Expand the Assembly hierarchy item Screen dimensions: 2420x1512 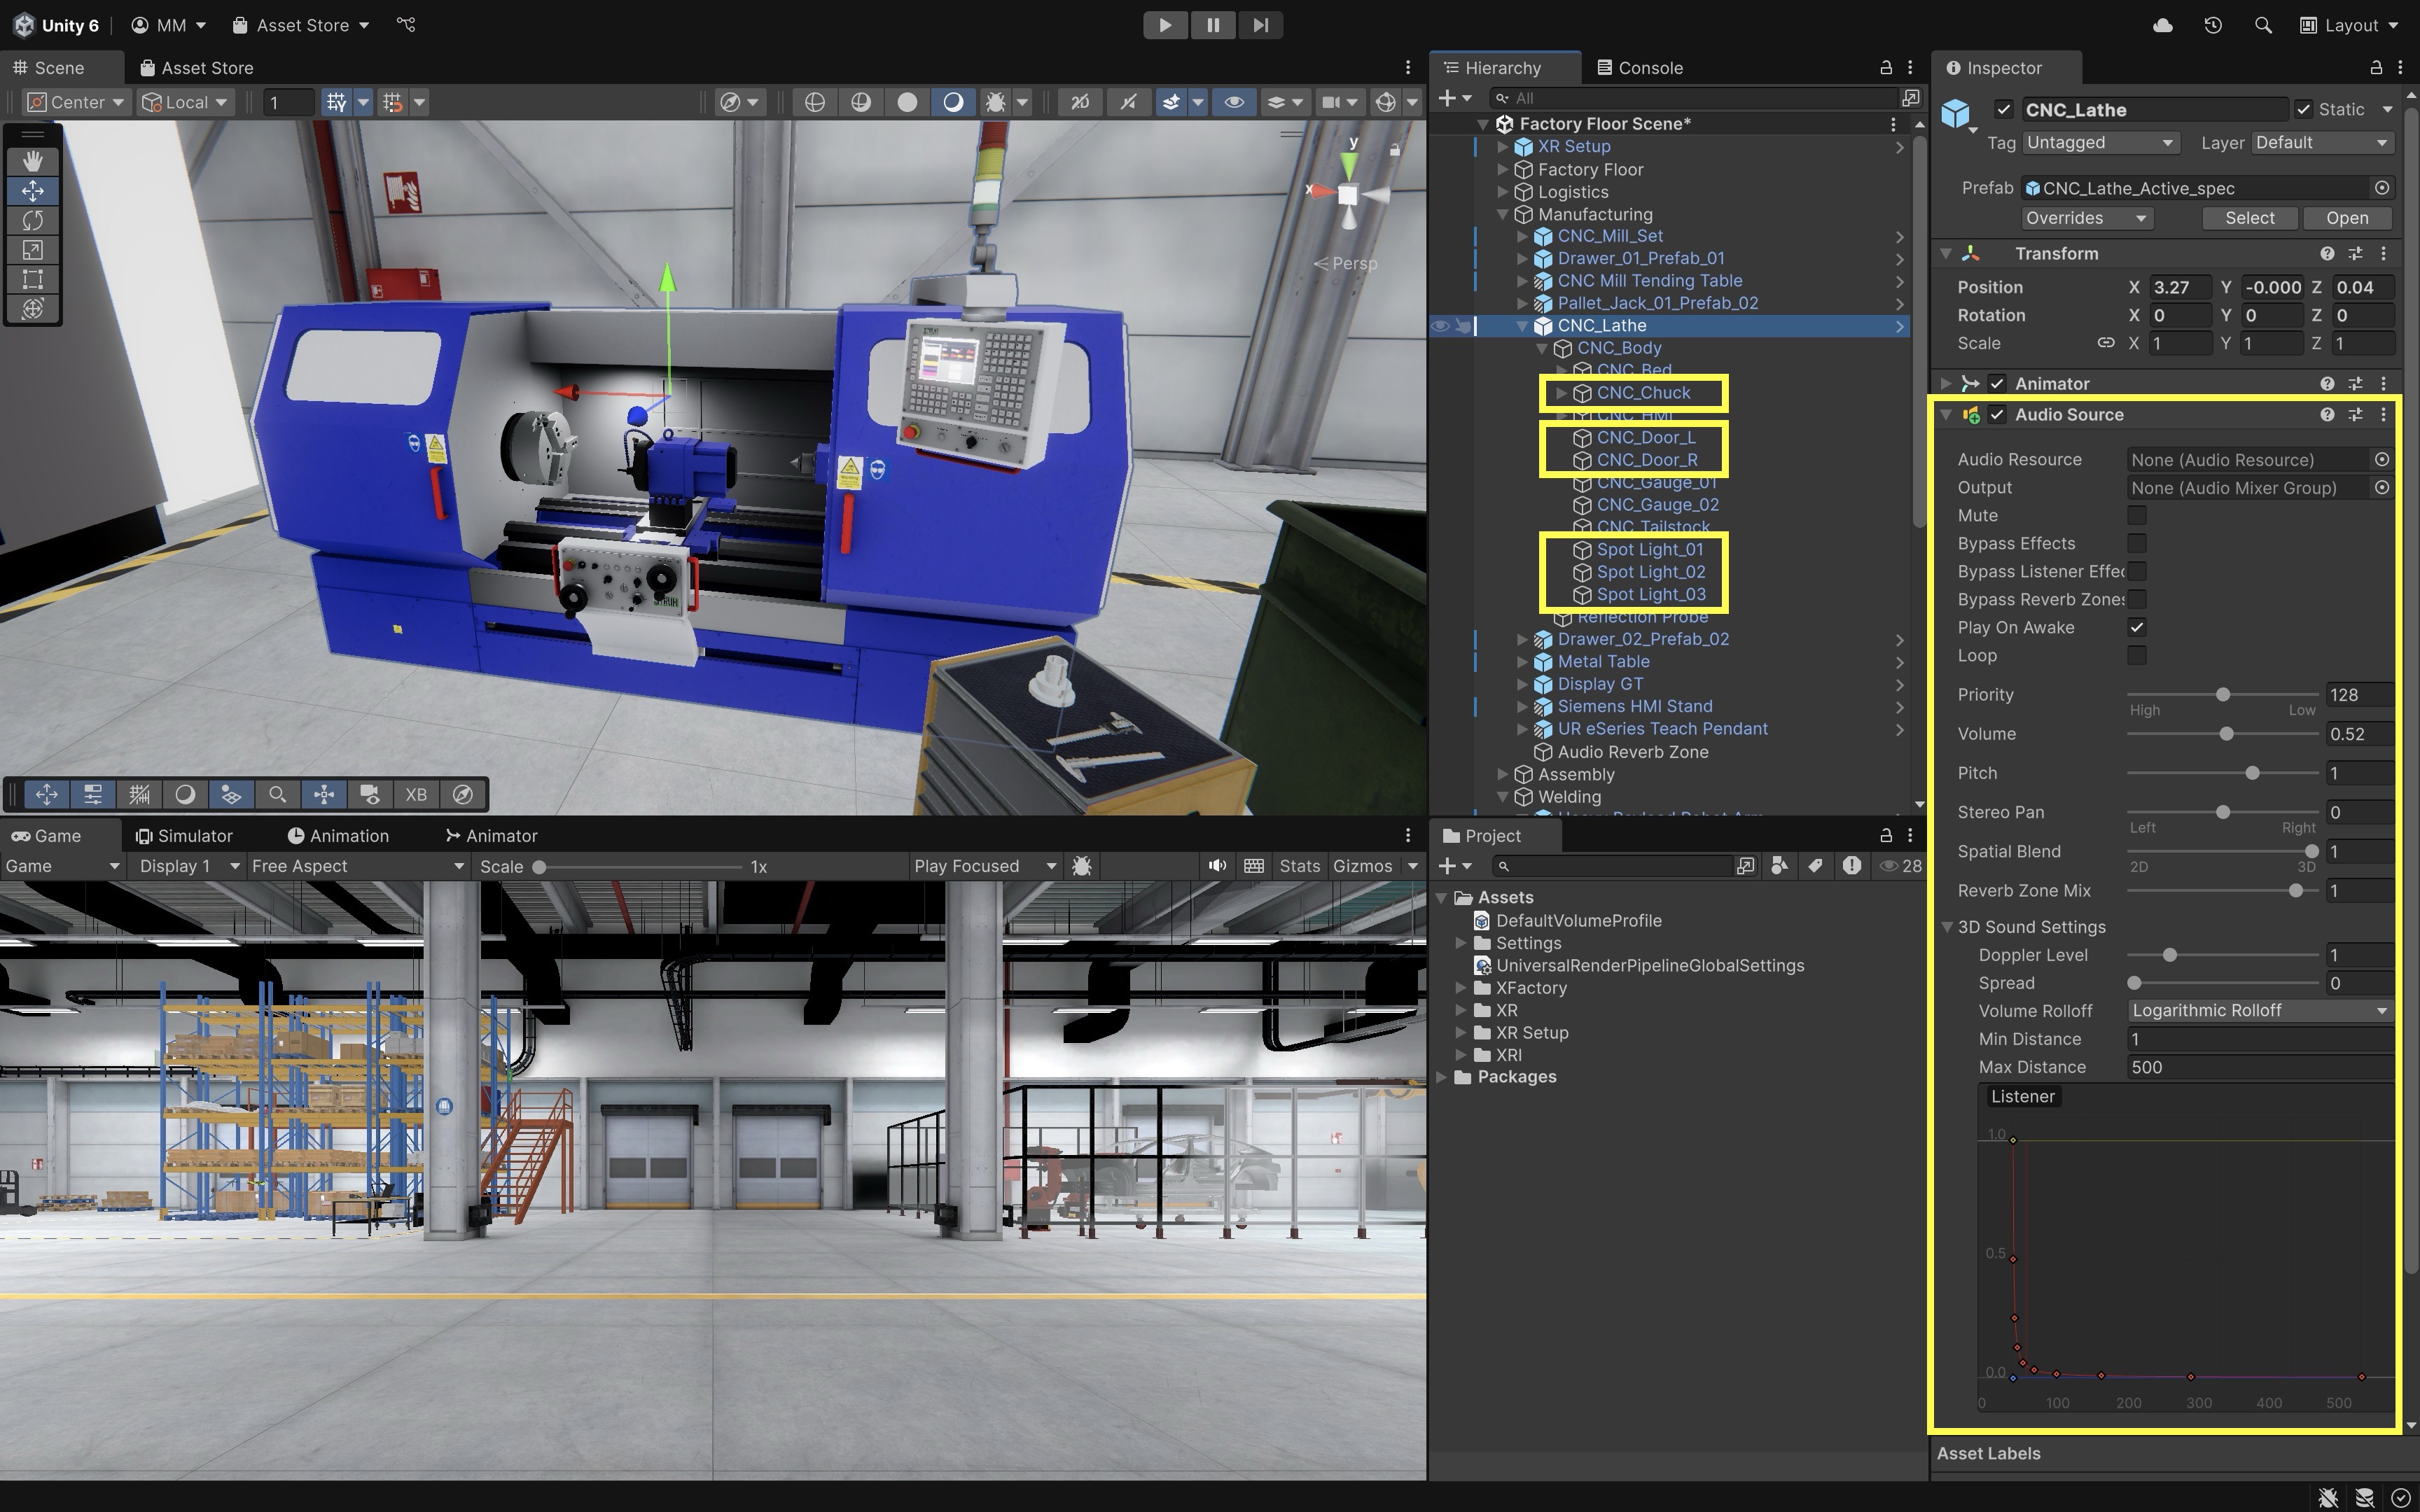click(1502, 775)
